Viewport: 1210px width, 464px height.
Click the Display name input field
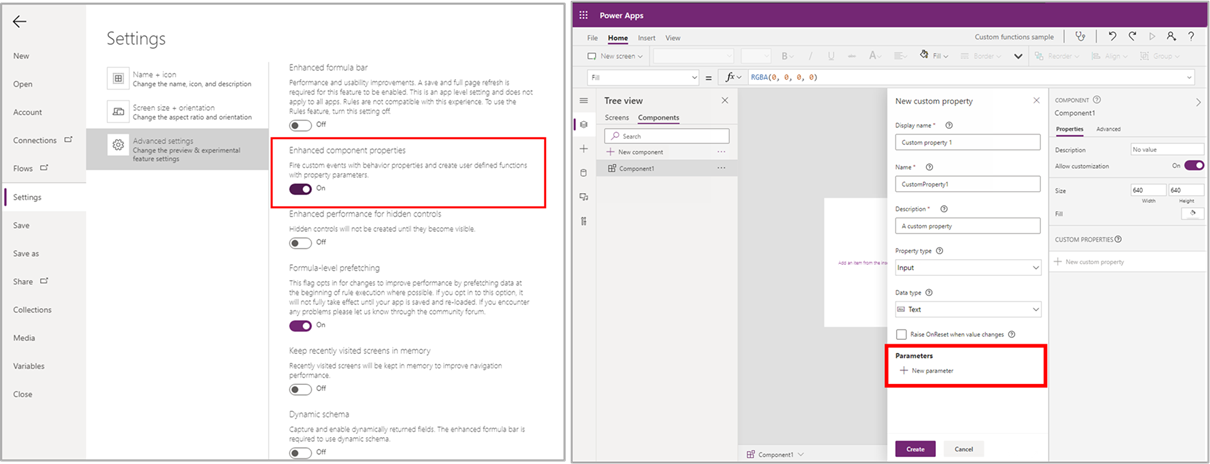[968, 143]
